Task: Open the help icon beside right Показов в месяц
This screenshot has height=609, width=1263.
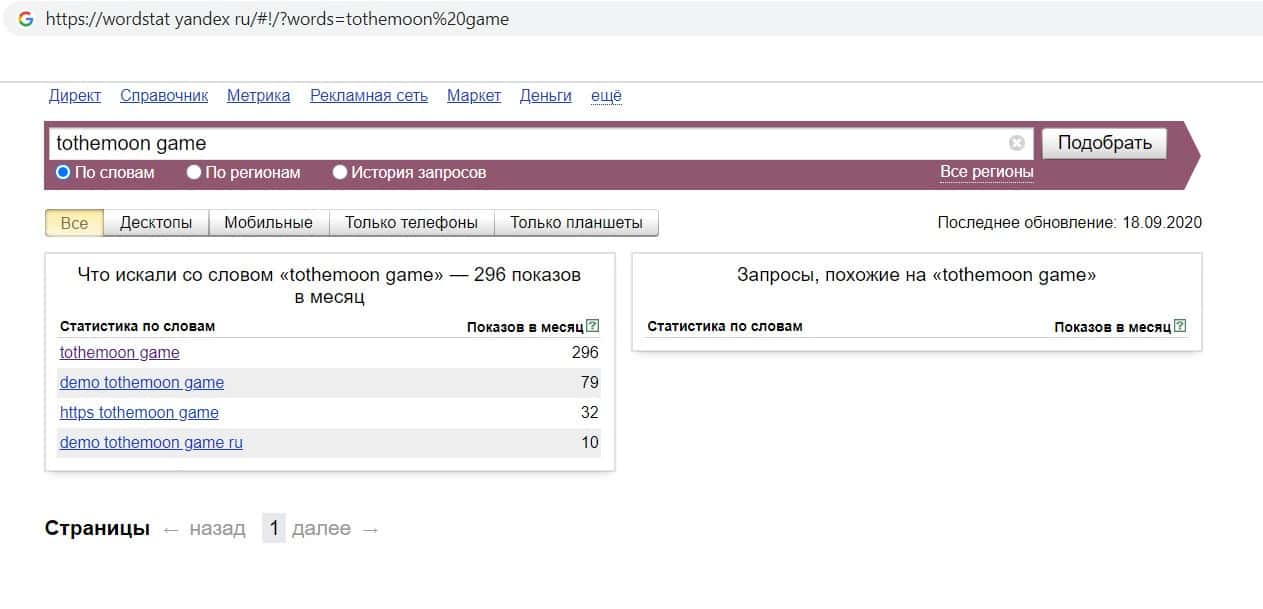Action: click(x=1180, y=326)
